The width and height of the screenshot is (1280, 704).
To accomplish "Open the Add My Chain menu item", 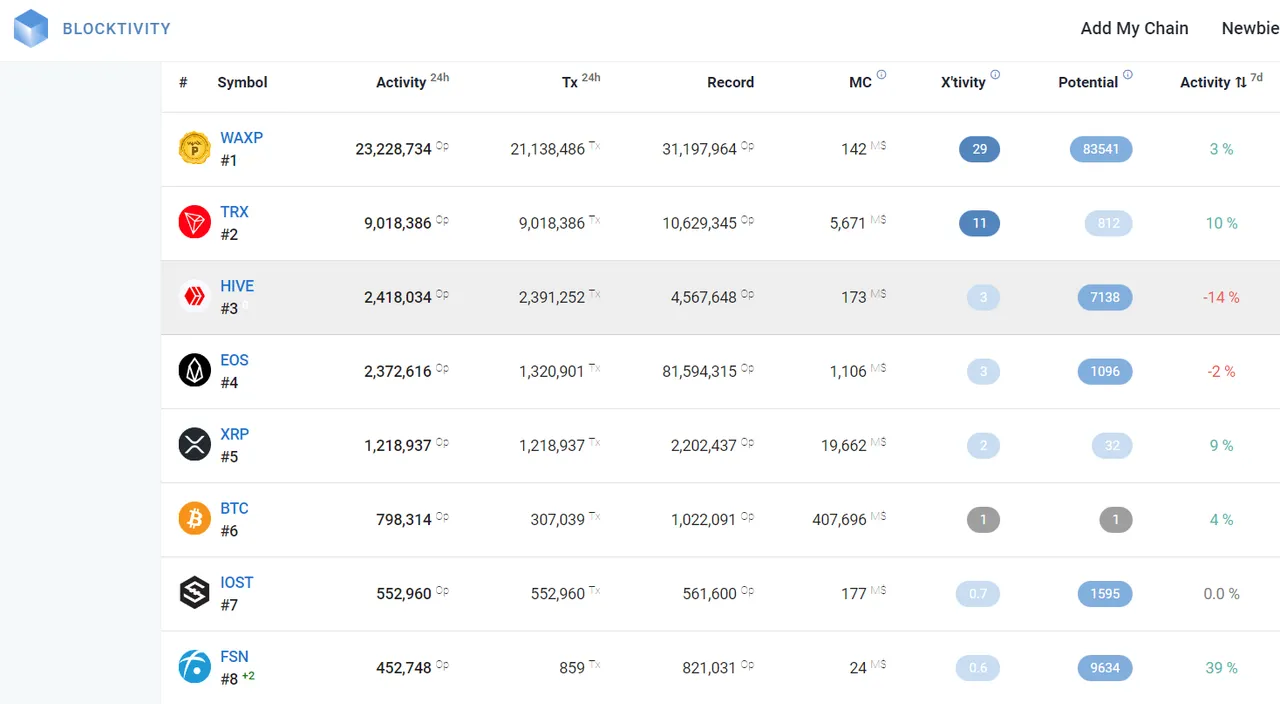I will (1135, 28).
